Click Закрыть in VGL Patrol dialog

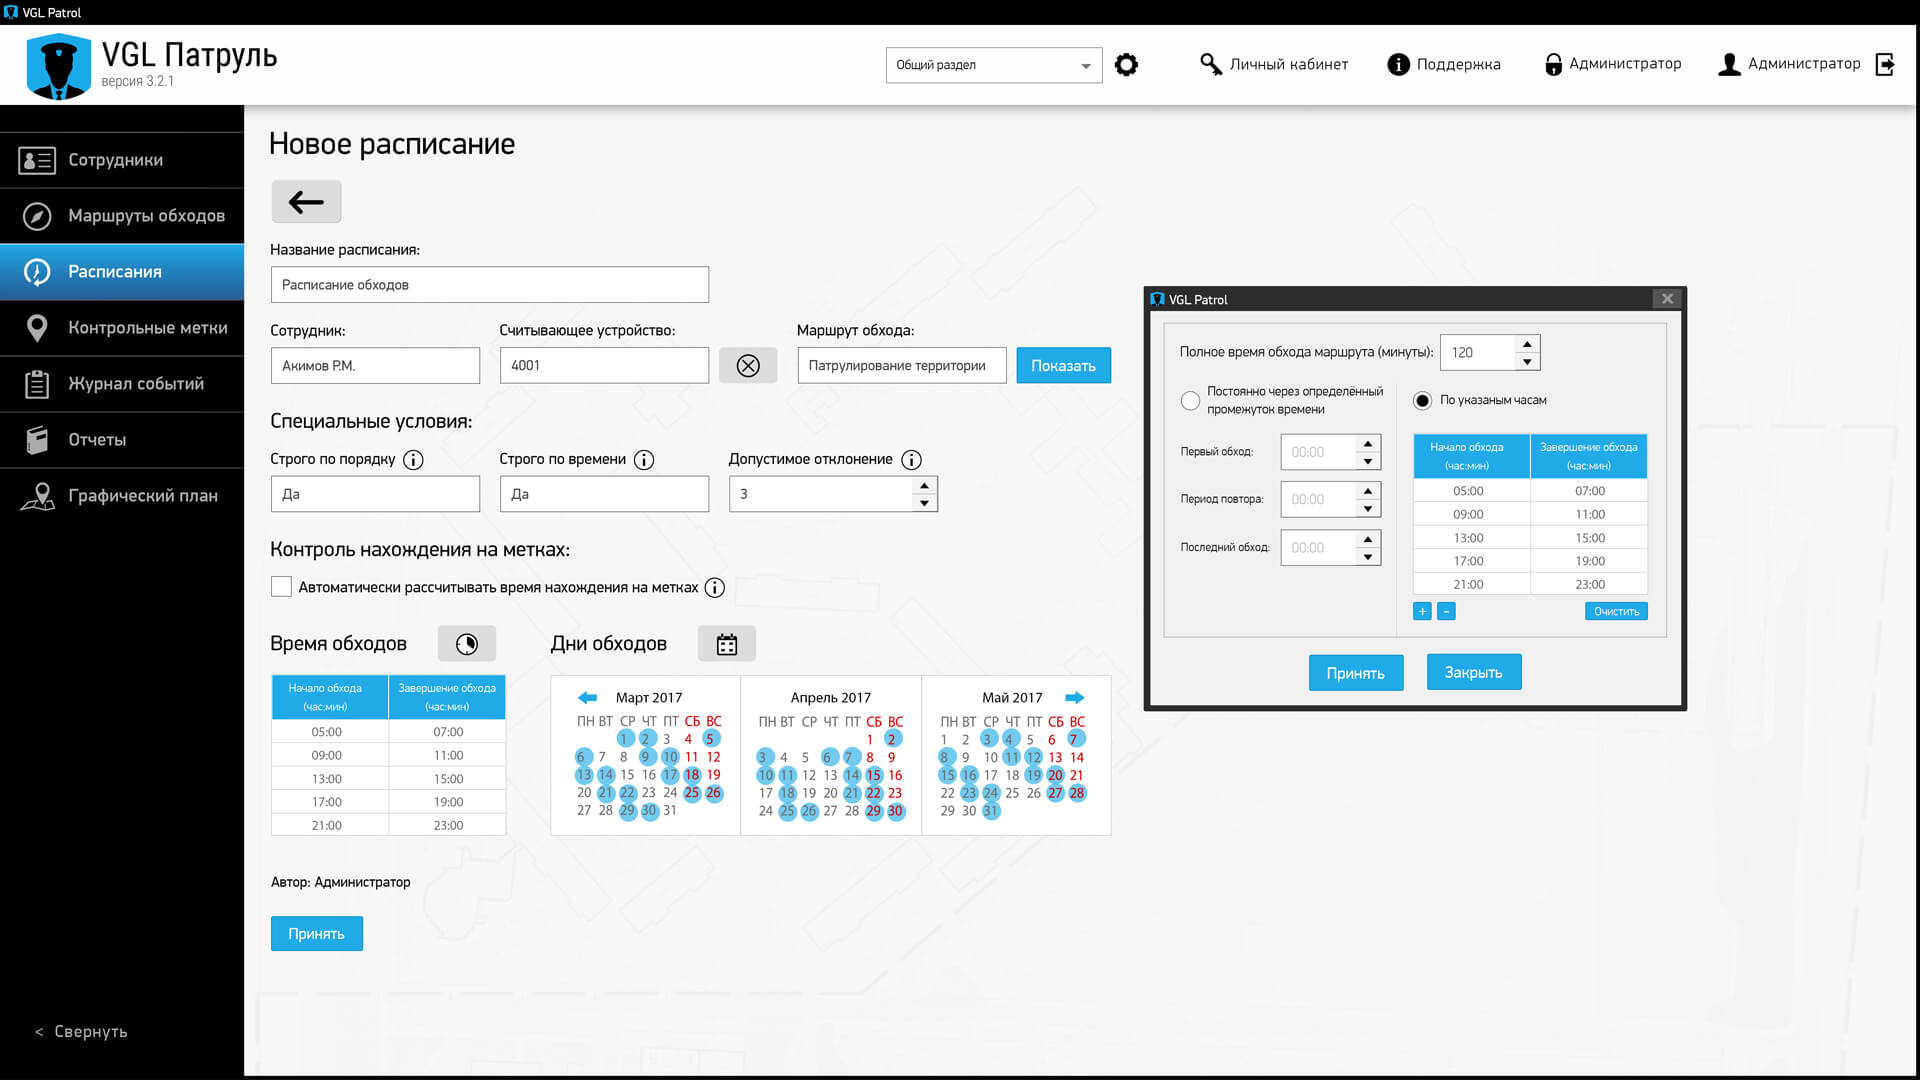(1473, 673)
